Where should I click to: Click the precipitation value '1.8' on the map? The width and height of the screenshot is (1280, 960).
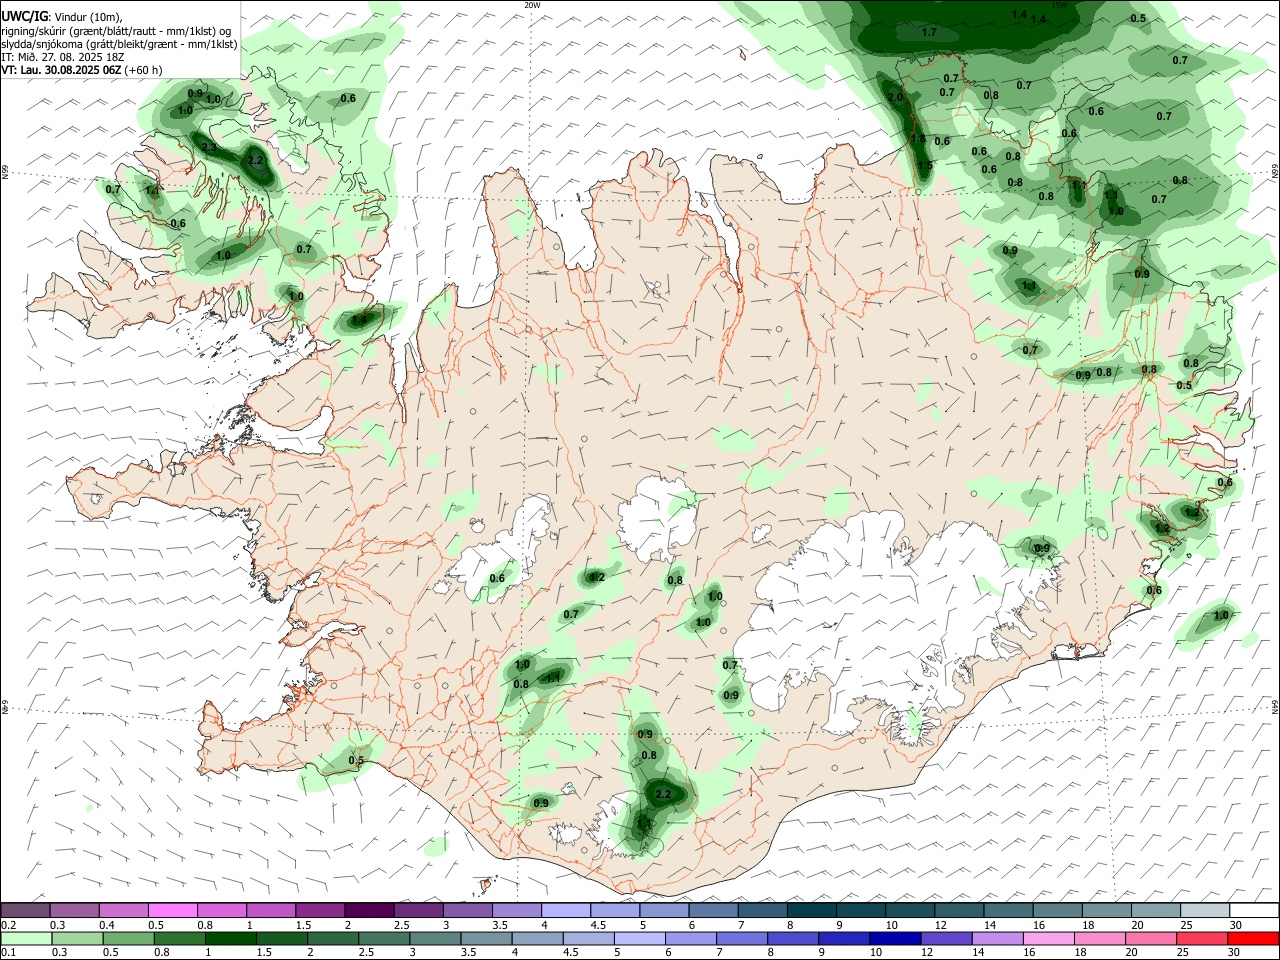[x=918, y=139]
